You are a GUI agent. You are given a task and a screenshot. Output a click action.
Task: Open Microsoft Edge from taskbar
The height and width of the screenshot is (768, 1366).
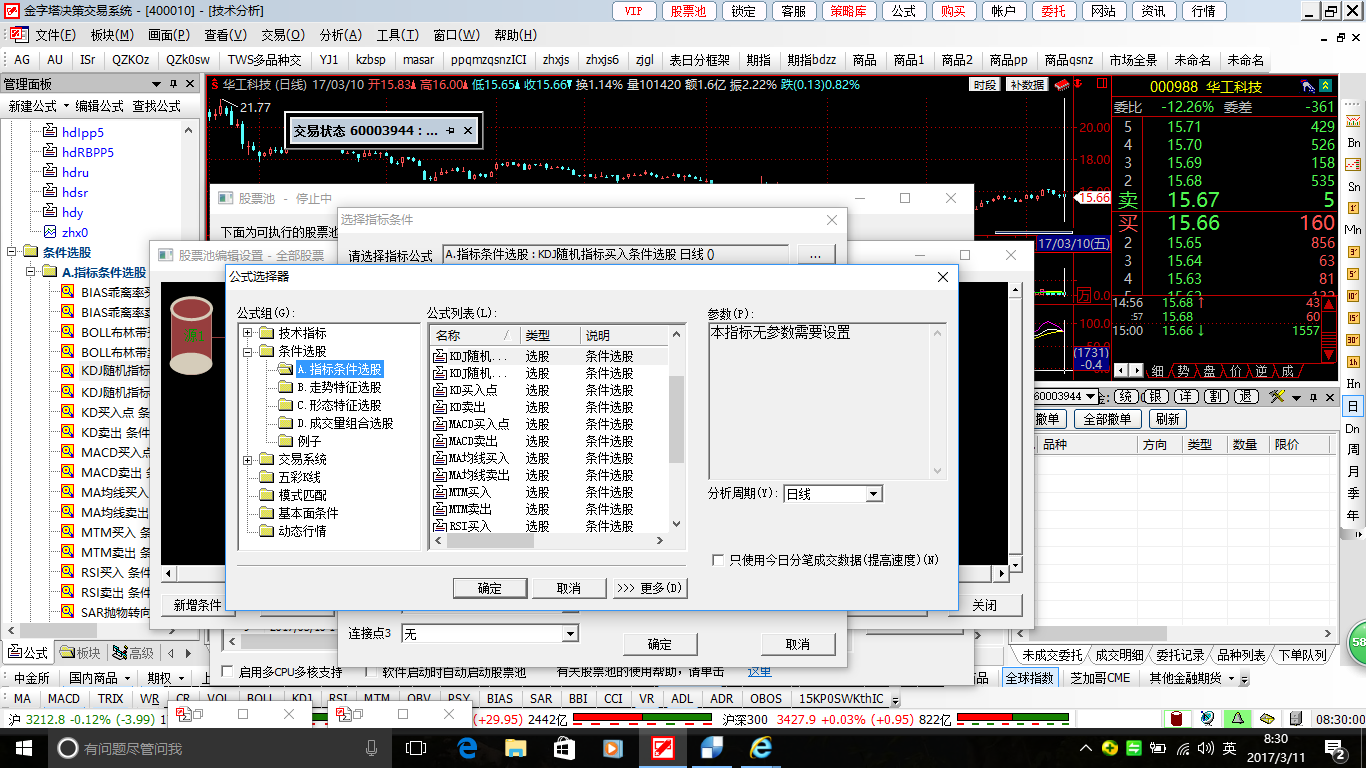tap(466, 748)
